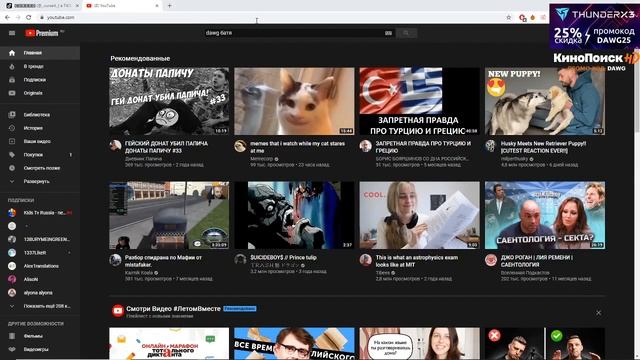Open the hamburger guide menu

tap(12, 33)
